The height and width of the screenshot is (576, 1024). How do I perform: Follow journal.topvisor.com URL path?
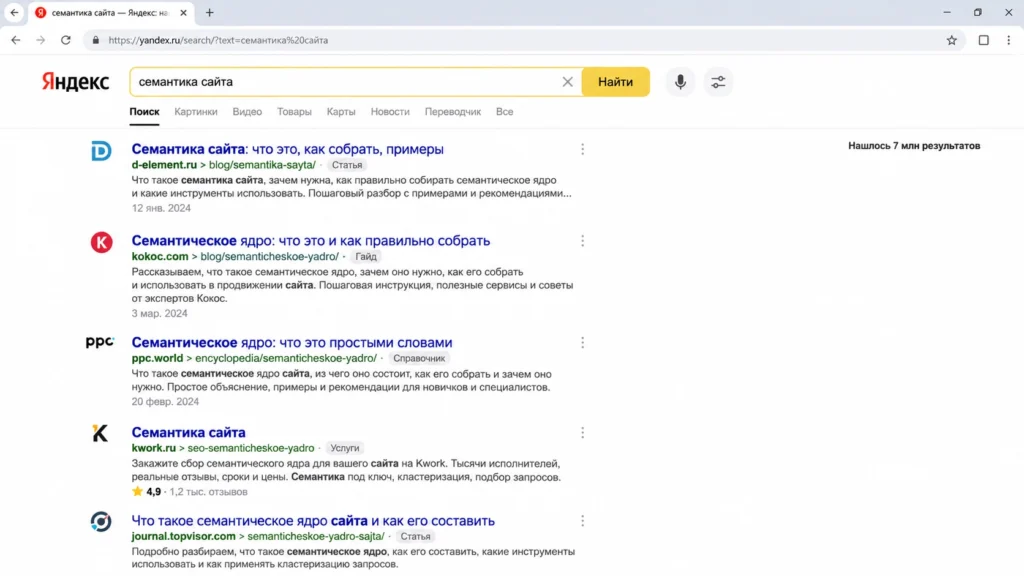tap(258, 536)
